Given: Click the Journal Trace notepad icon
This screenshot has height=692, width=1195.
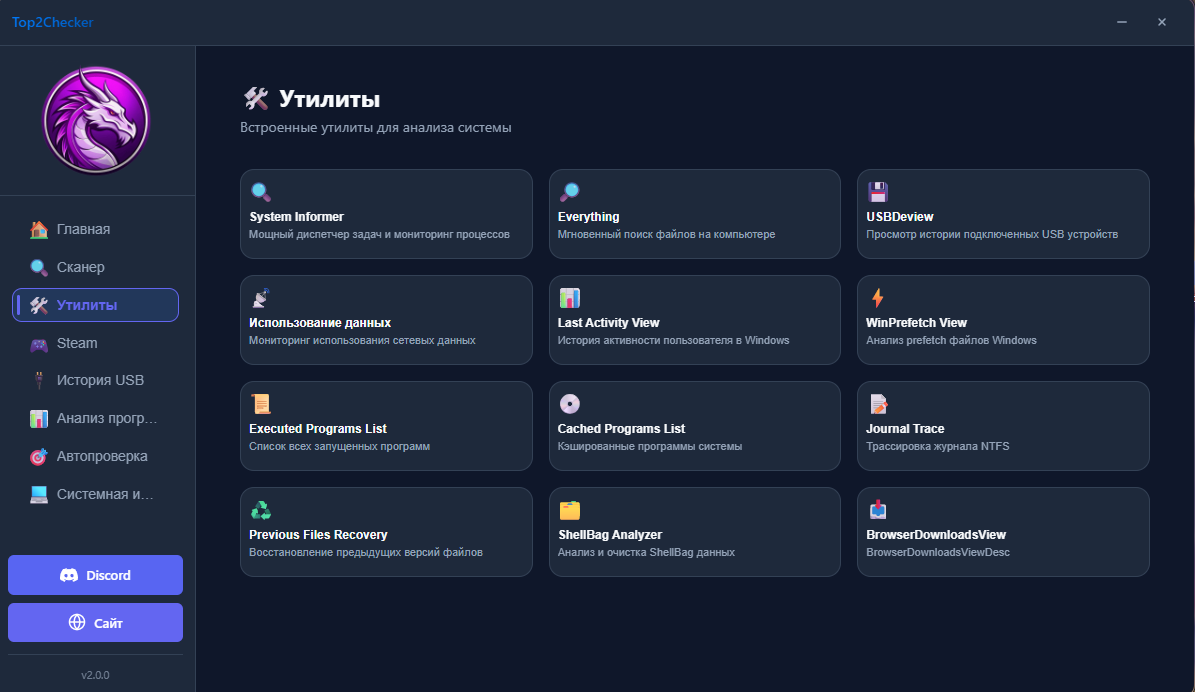Looking at the screenshot, I should click(877, 404).
